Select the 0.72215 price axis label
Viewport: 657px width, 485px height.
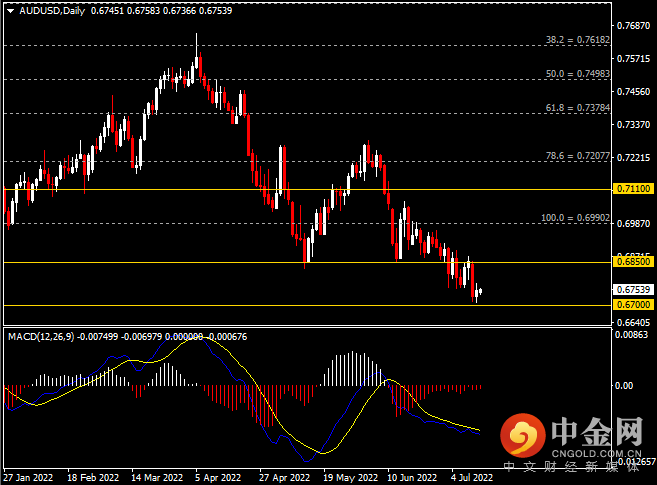coord(633,158)
